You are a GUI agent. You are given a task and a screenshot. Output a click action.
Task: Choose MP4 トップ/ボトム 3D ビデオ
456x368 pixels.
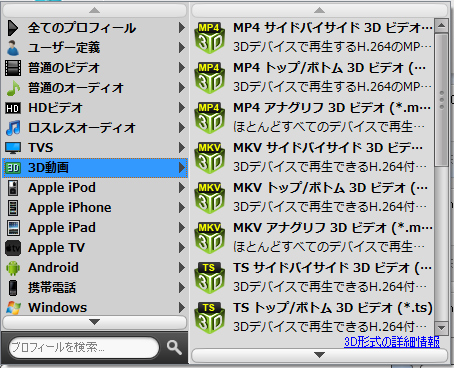coord(313,78)
